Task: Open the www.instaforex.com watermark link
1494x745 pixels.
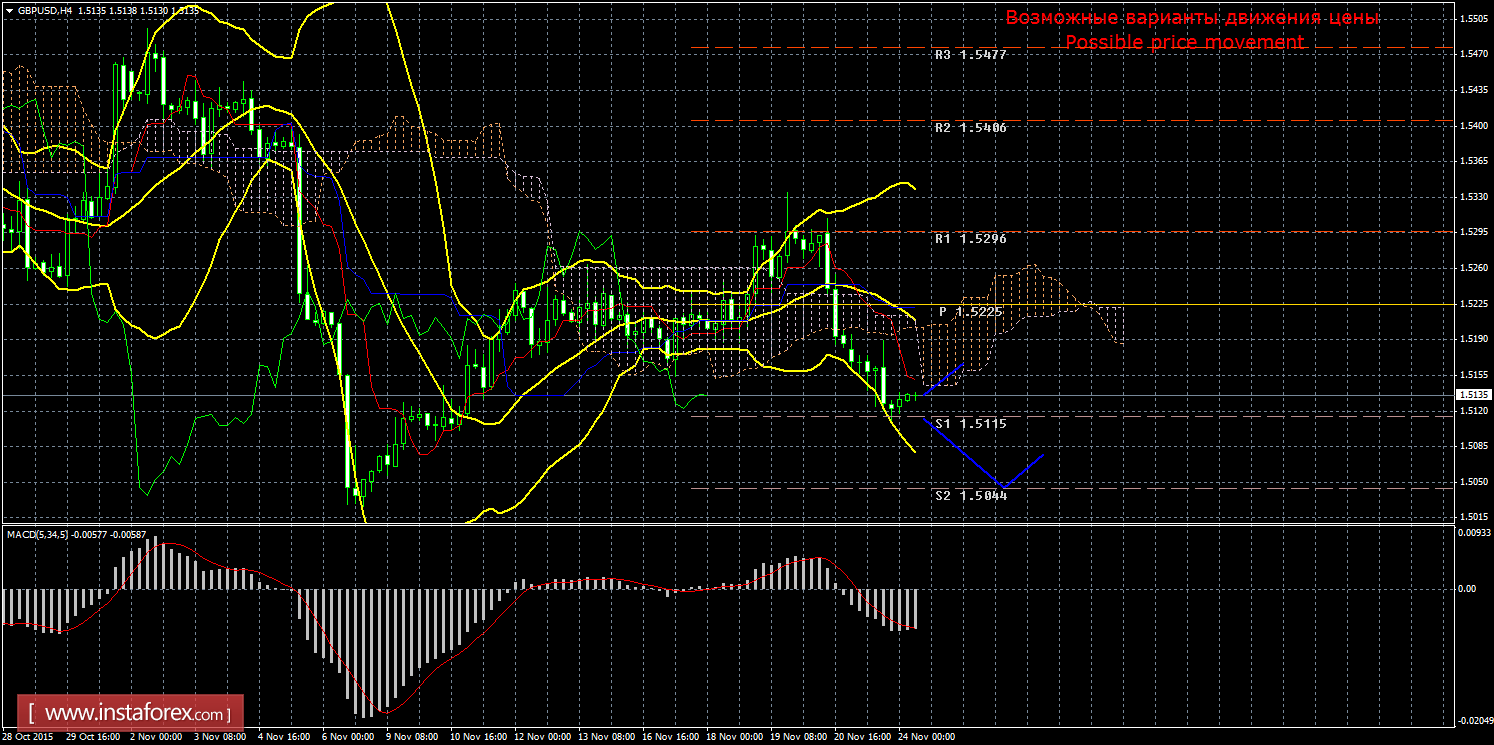Action: (x=136, y=714)
